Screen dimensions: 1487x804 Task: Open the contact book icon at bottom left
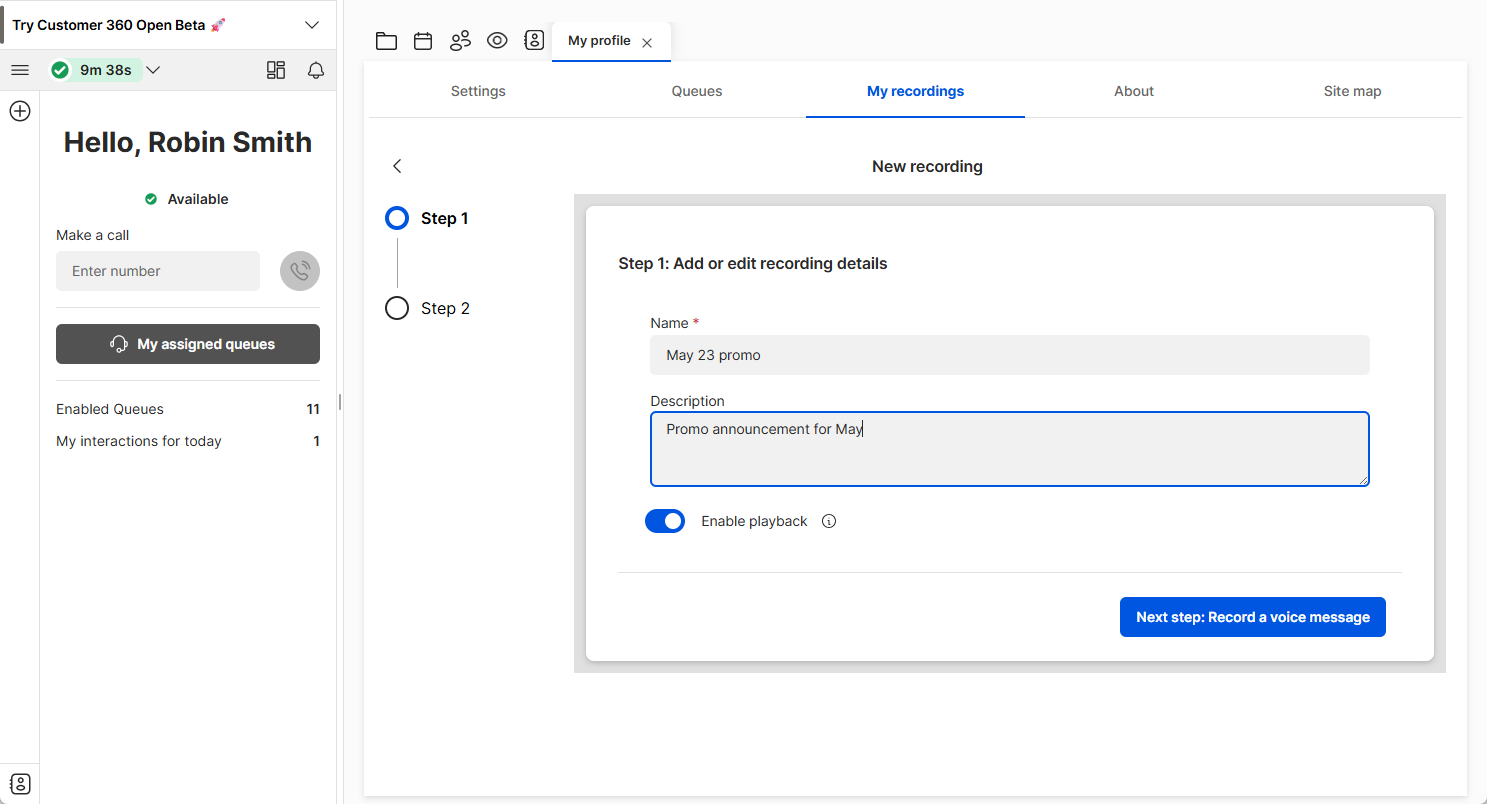(20, 784)
